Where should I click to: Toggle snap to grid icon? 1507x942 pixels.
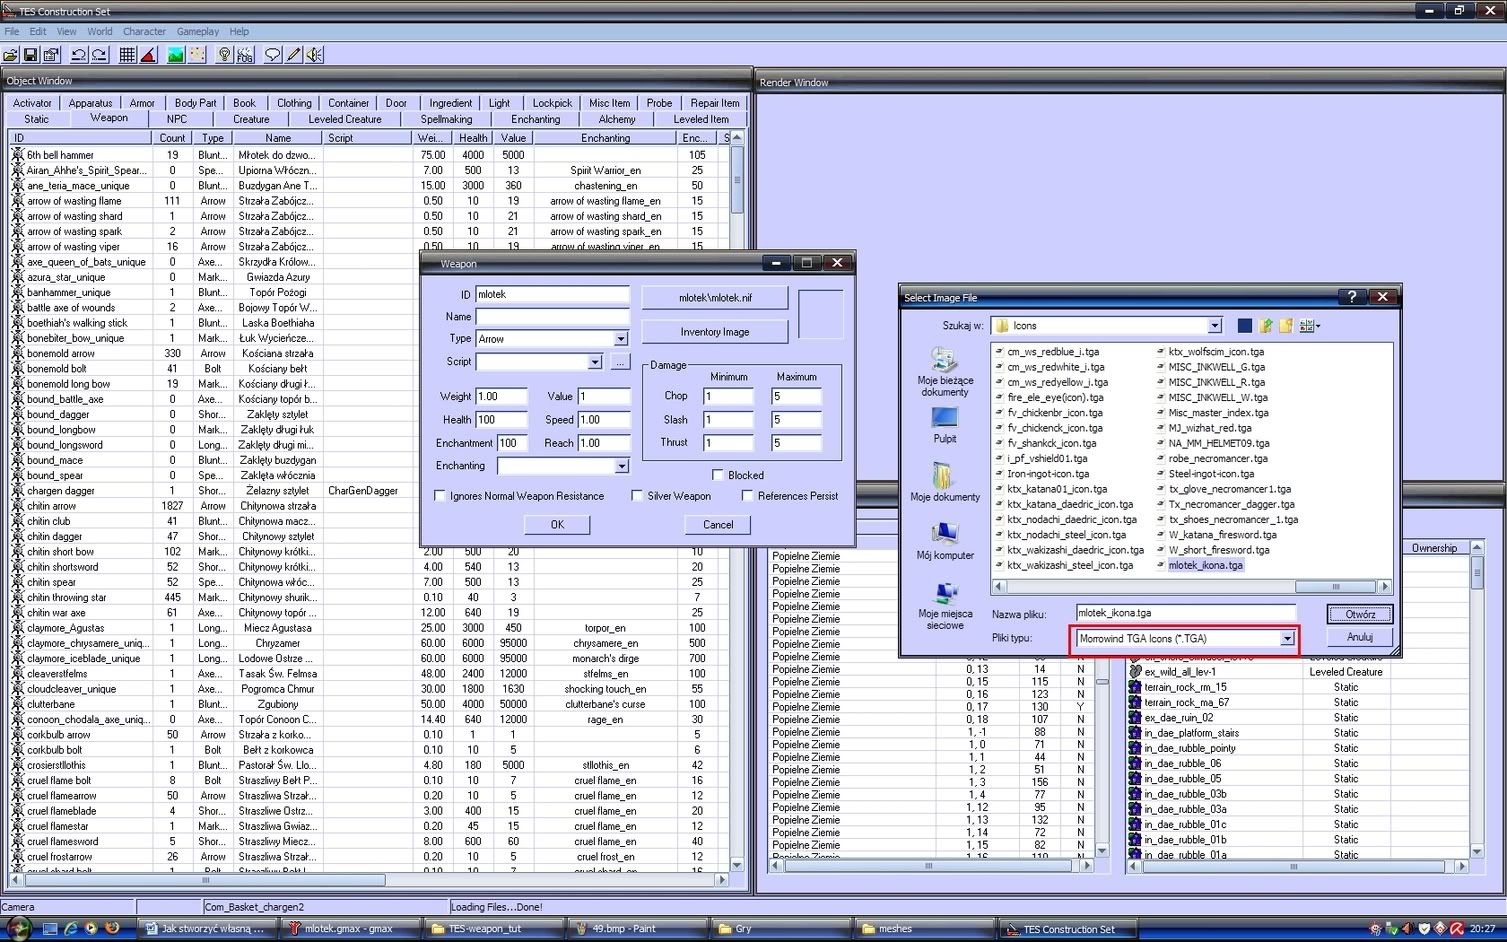[128, 55]
